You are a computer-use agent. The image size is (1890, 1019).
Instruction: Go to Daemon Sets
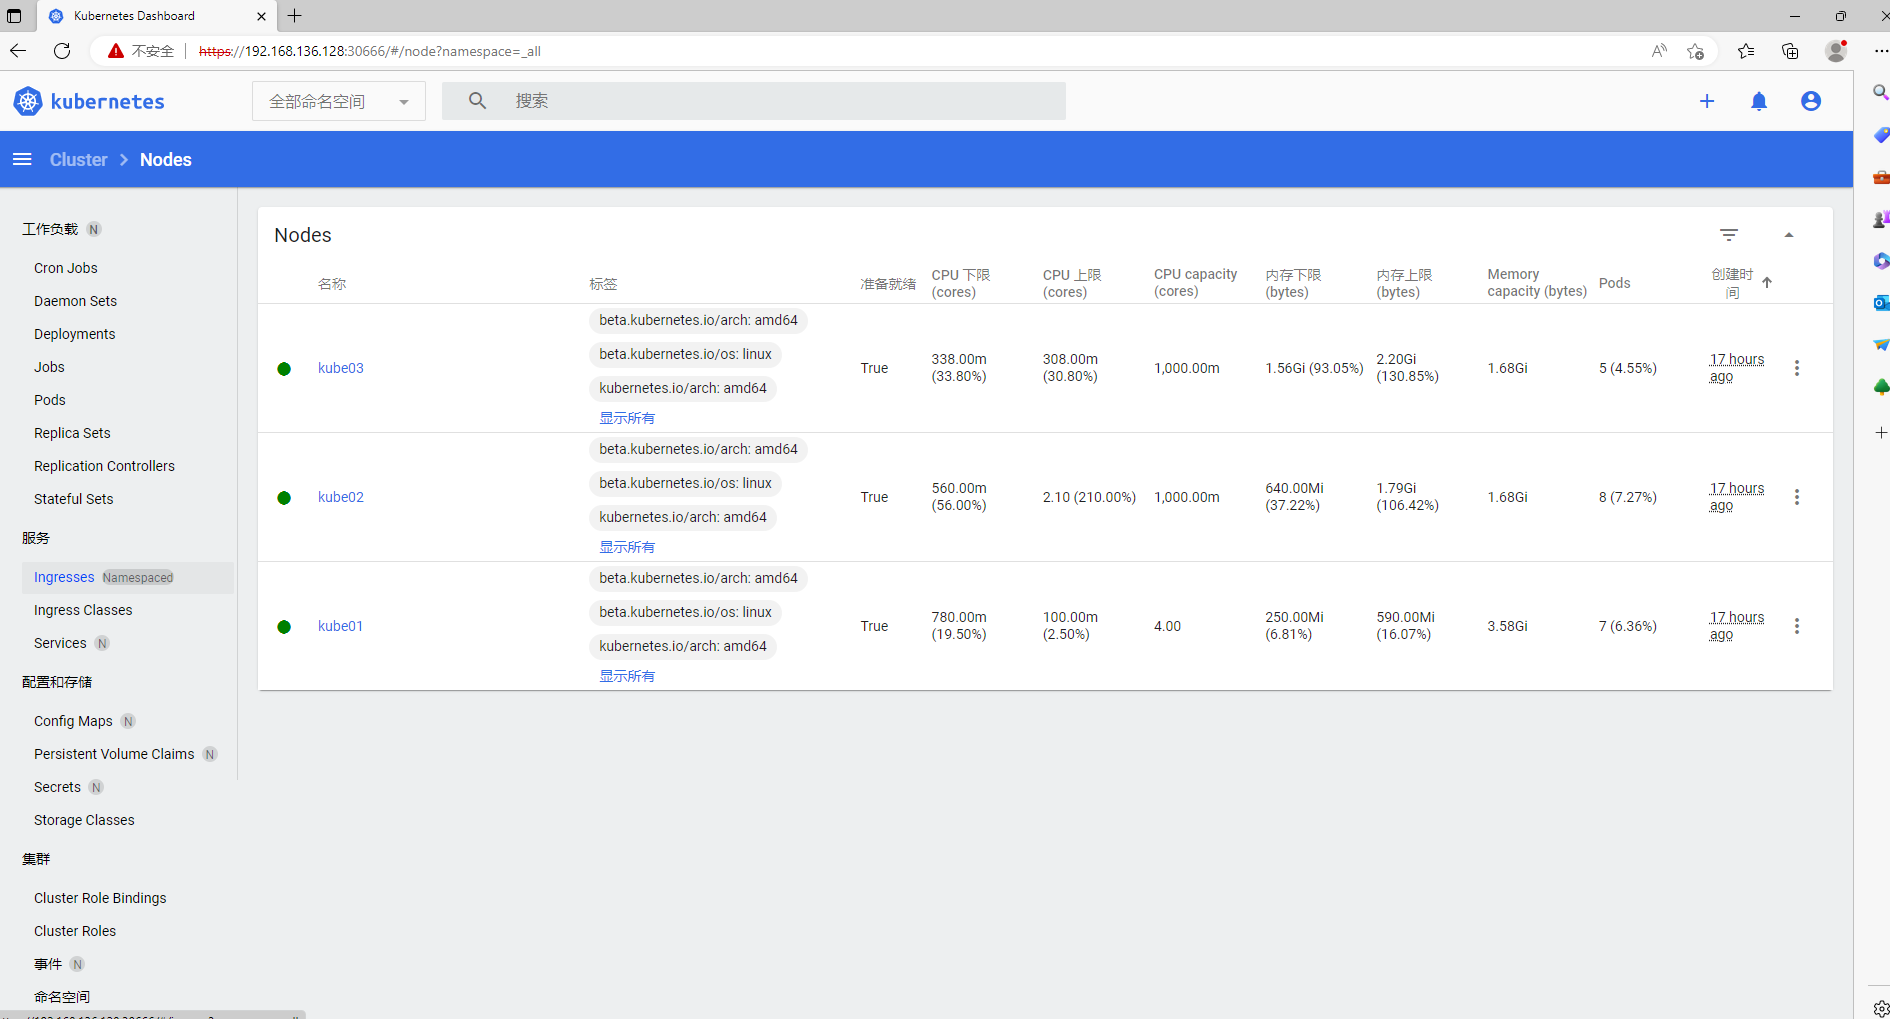(x=75, y=301)
